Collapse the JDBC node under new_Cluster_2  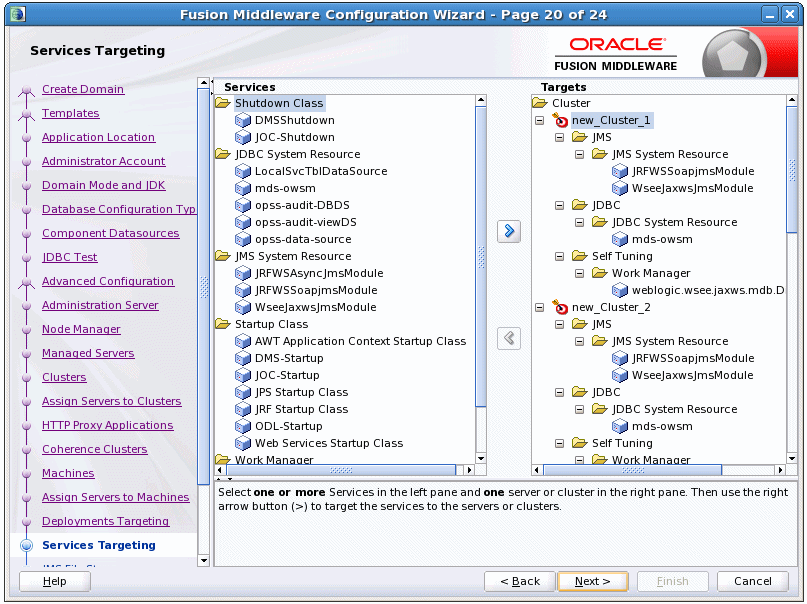pyautogui.click(x=559, y=392)
